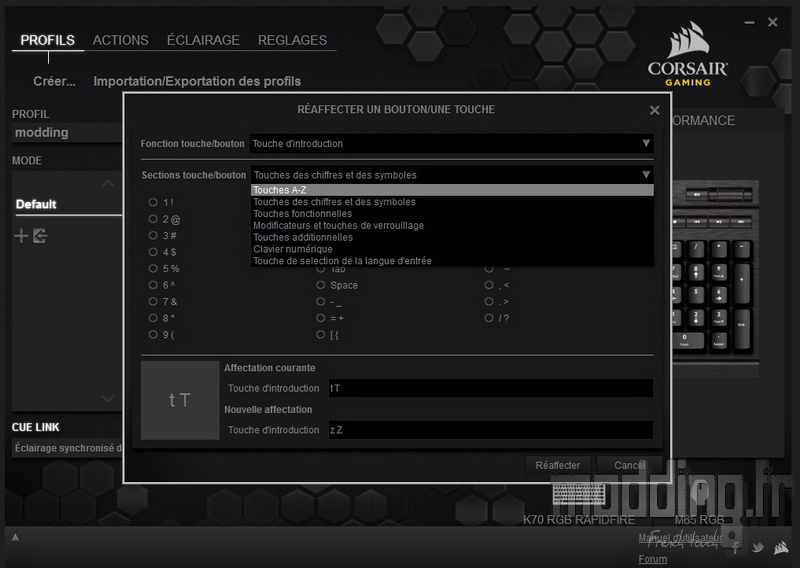Move mode list down with chevron
Screen dimensions: 800x568
click(108, 398)
